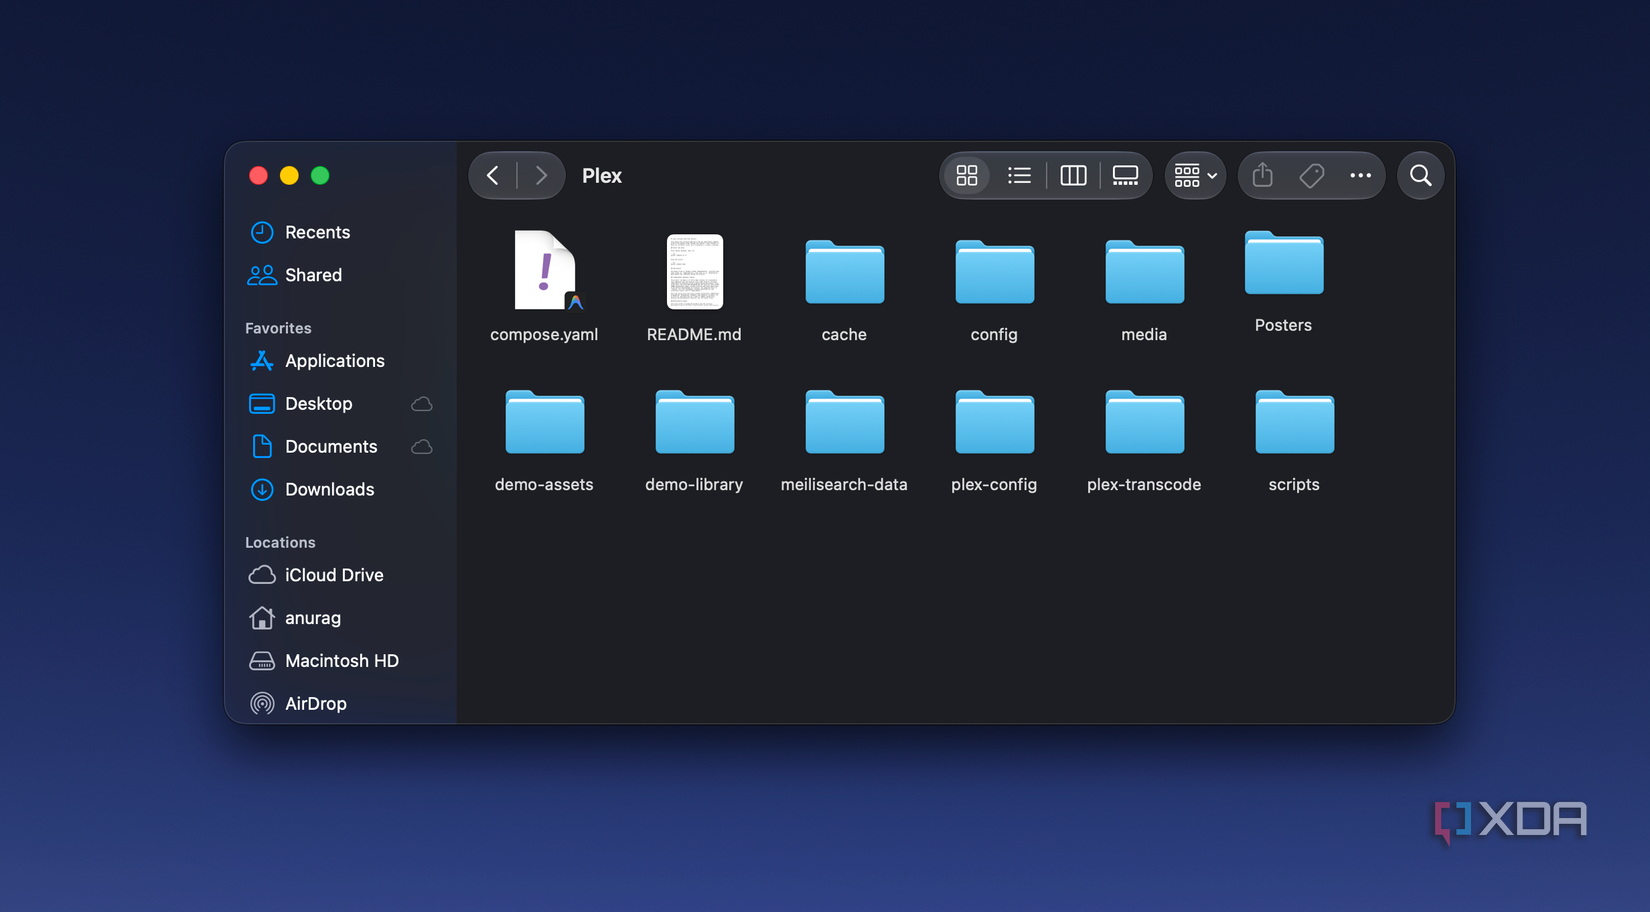Click the plex-transcode name label
Viewport: 1650px width, 912px height.
coord(1144,485)
